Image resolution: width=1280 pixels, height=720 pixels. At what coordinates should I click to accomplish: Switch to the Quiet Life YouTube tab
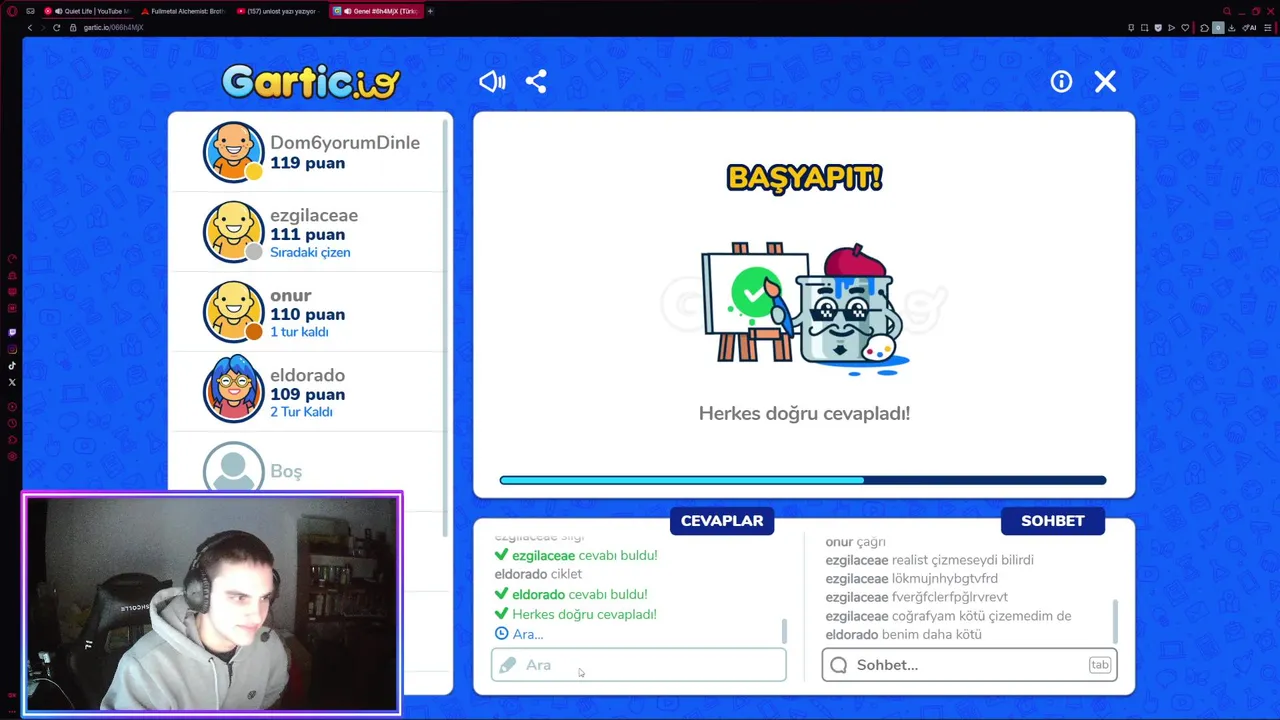point(88,11)
